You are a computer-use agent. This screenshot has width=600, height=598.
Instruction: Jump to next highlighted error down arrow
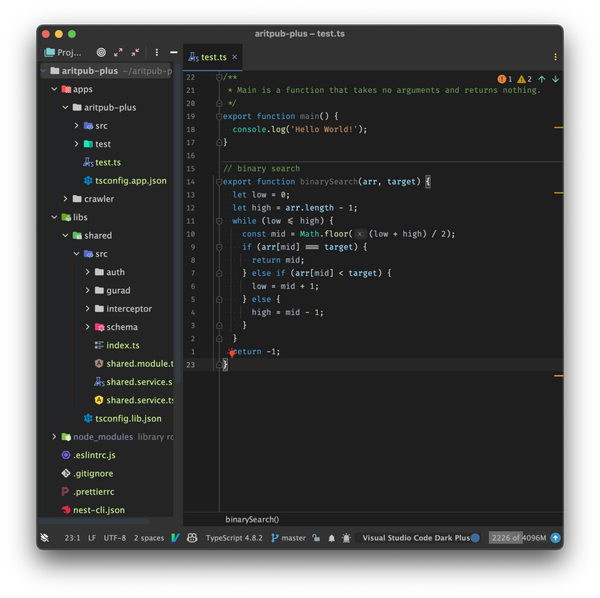pos(556,79)
